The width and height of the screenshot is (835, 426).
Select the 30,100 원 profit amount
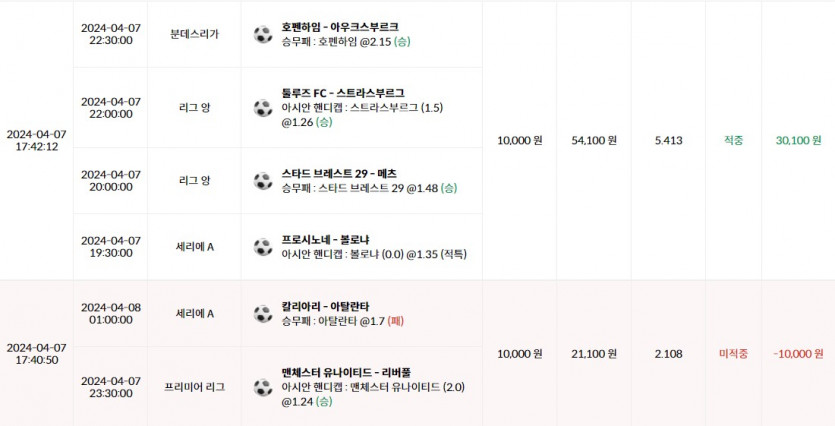coord(798,140)
